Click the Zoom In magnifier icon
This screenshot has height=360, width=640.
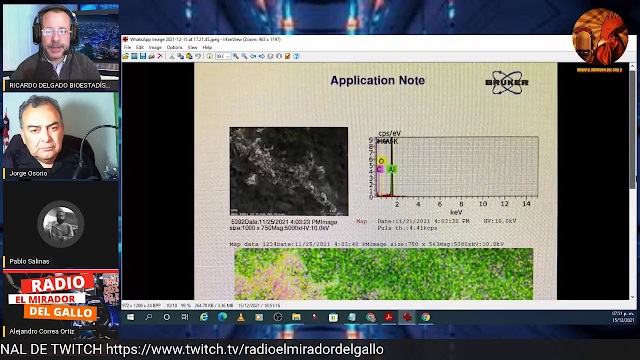[x=236, y=56]
